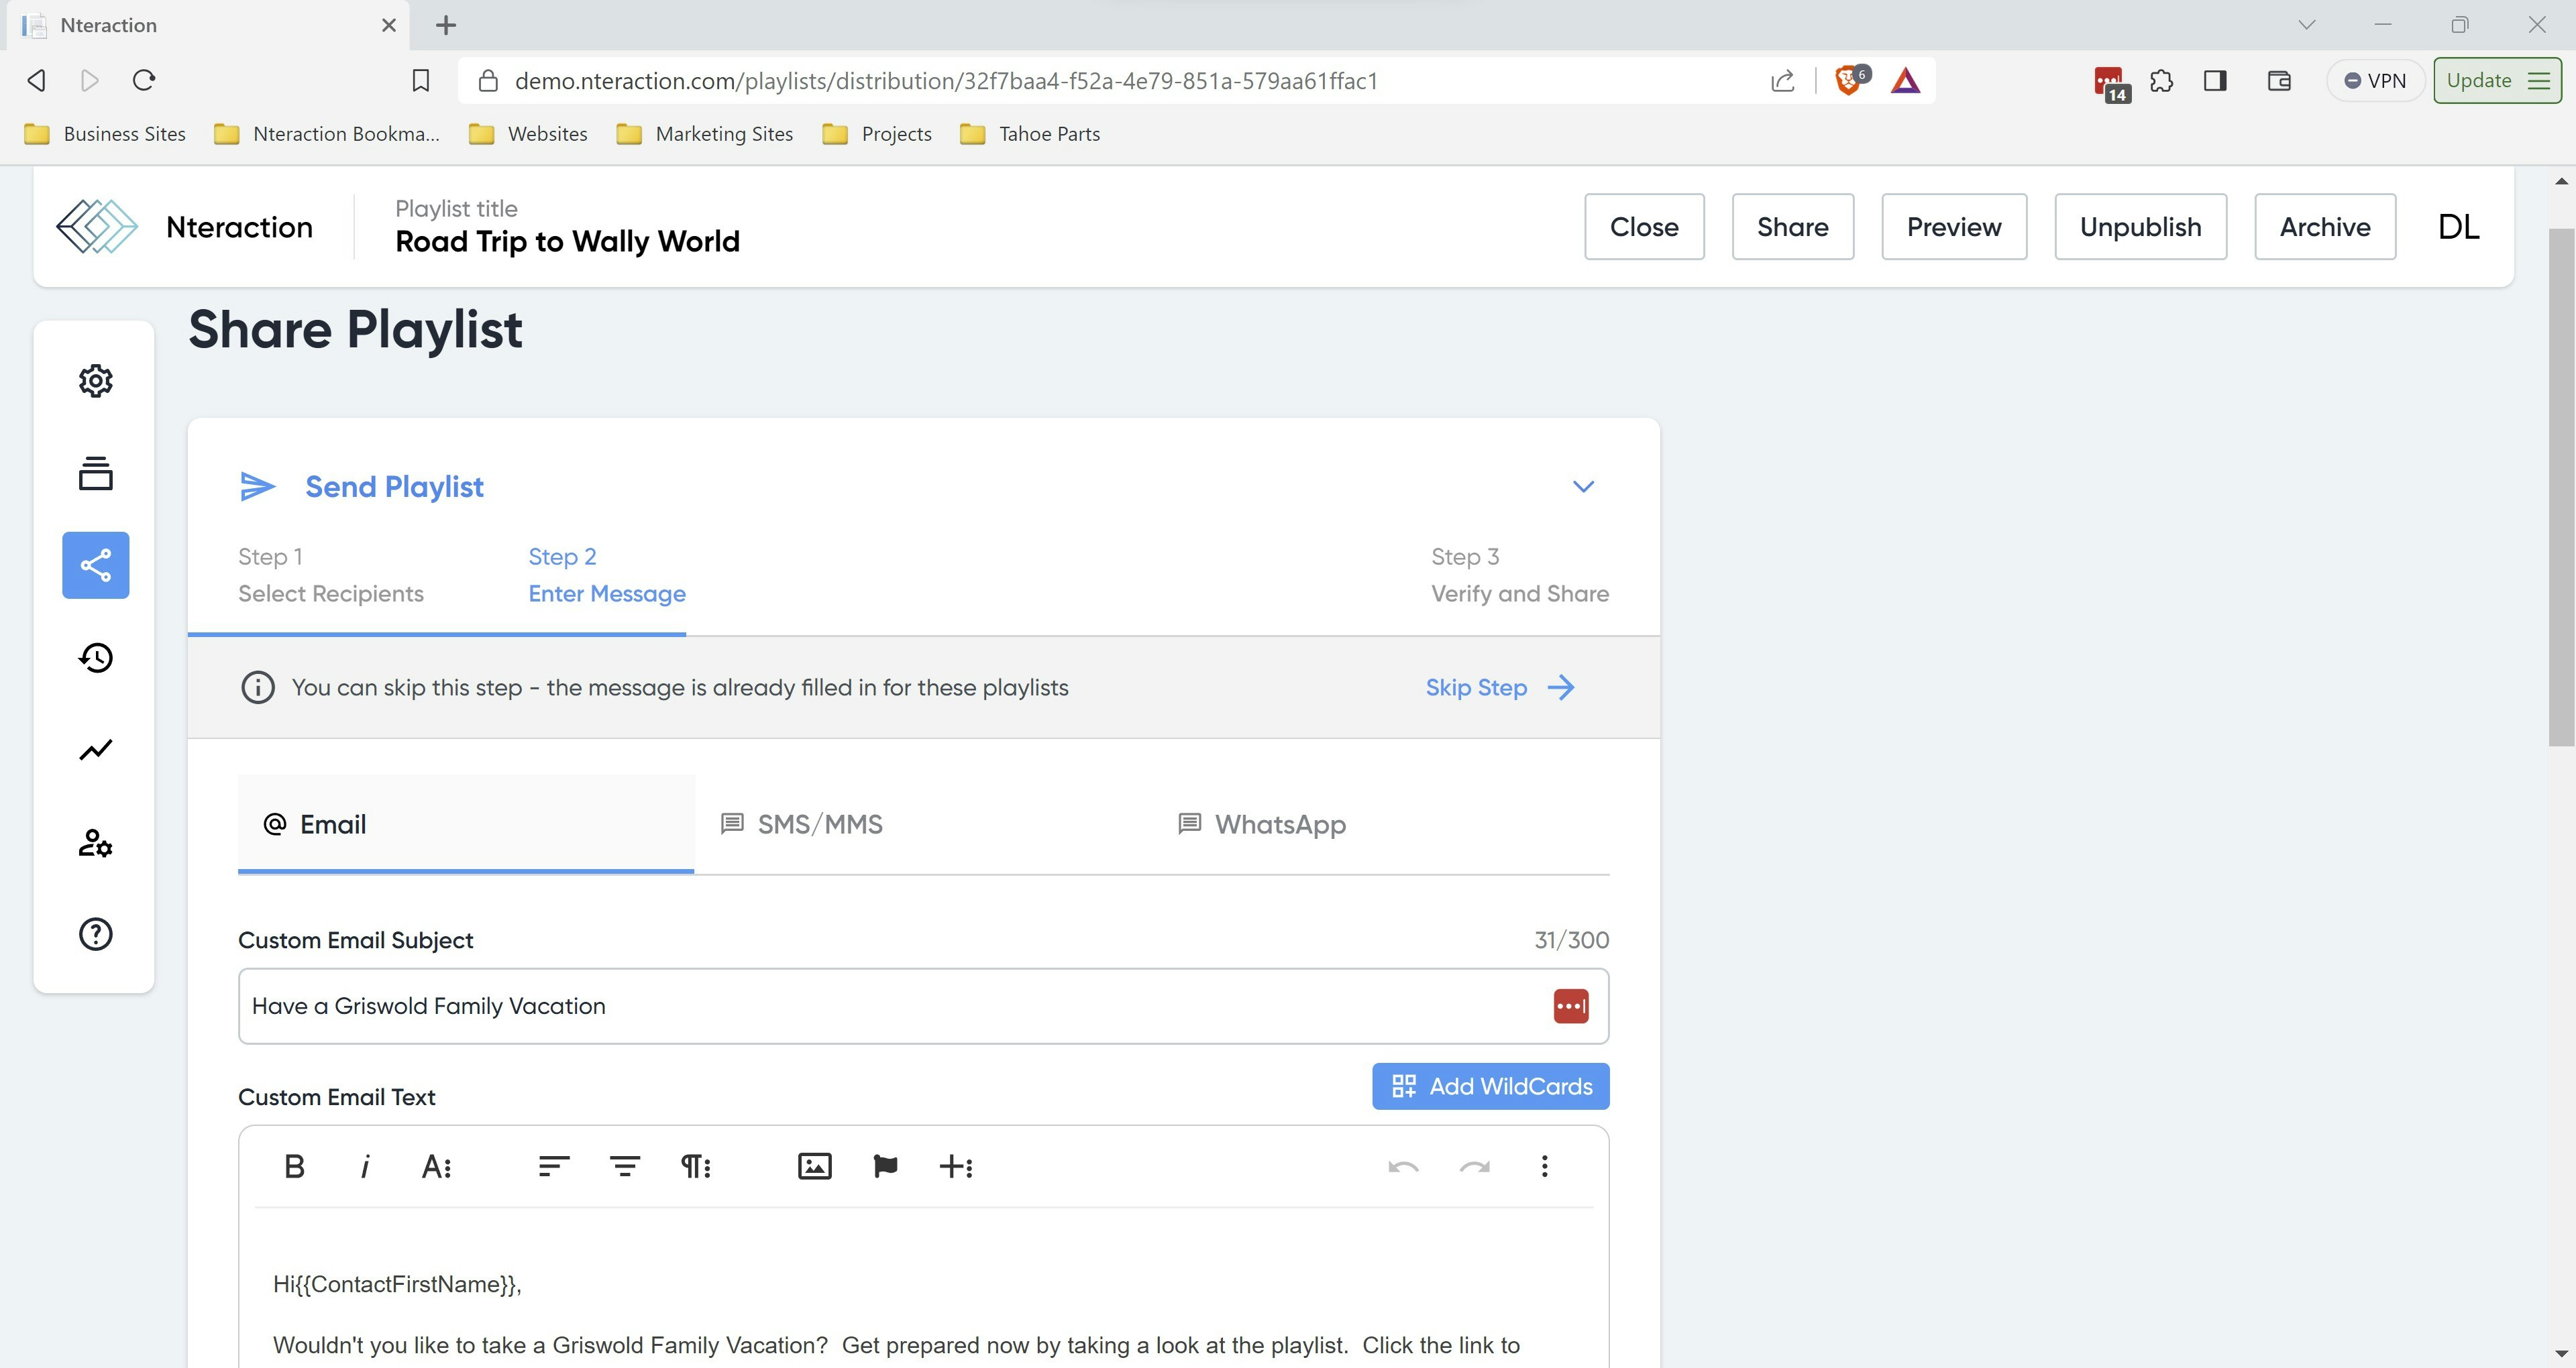The width and height of the screenshot is (2576, 1368).
Task: Click the flag icon in editor toolbar
Action: coord(885,1166)
